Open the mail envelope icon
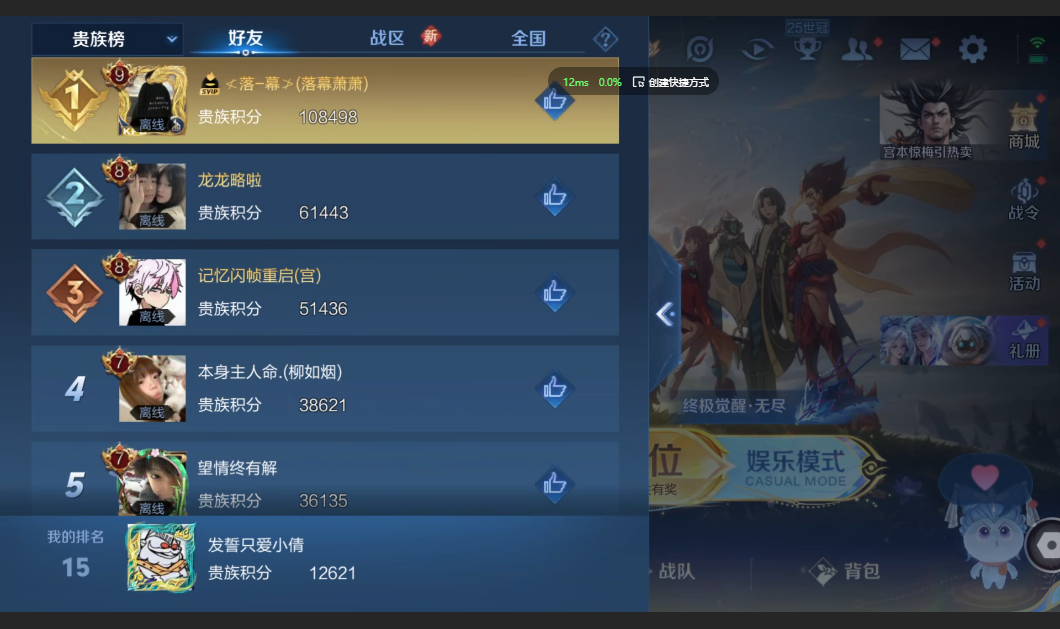The height and width of the screenshot is (629, 1060). pos(915,49)
